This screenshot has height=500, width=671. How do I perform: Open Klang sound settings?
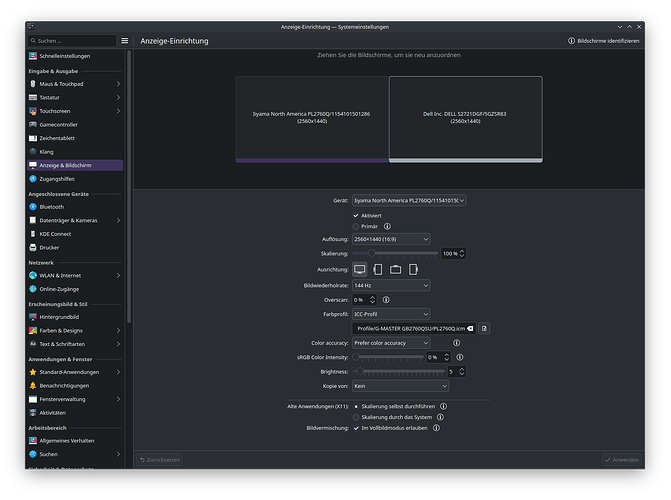coord(75,152)
